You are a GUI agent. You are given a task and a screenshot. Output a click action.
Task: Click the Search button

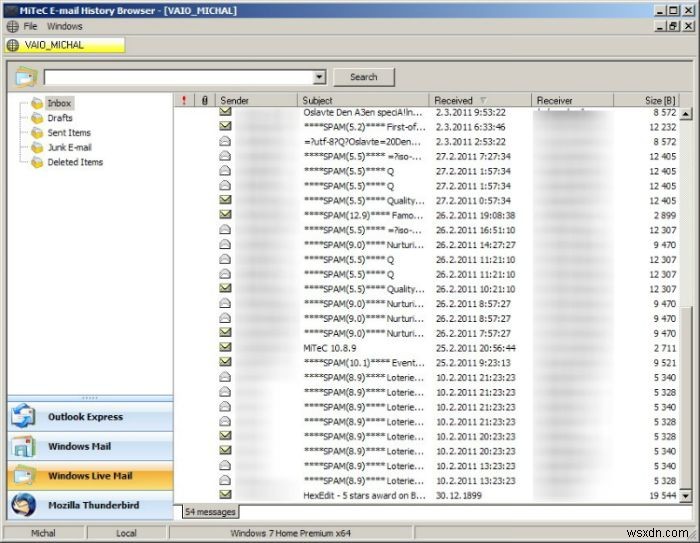pos(364,77)
